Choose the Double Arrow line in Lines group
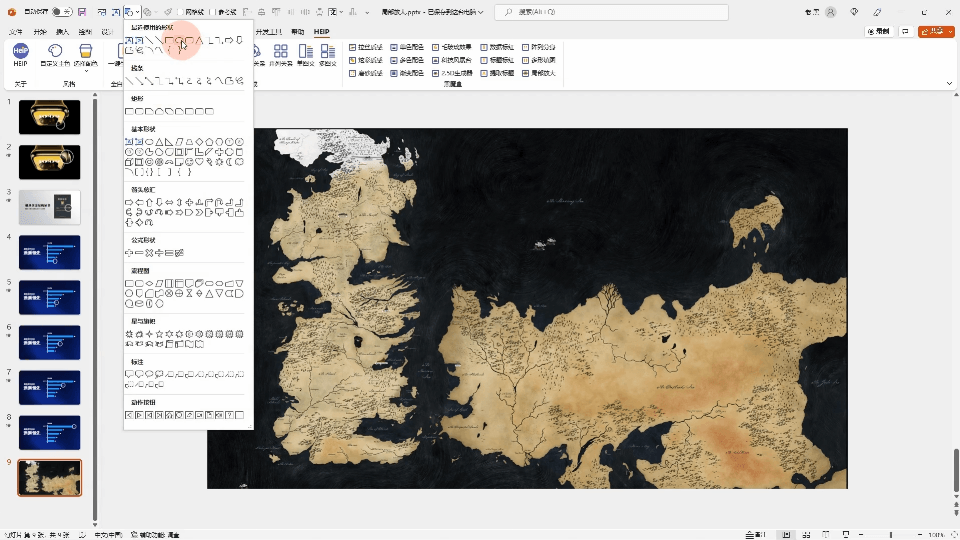The height and width of the screenshot is (540, 960). point(148,80)
